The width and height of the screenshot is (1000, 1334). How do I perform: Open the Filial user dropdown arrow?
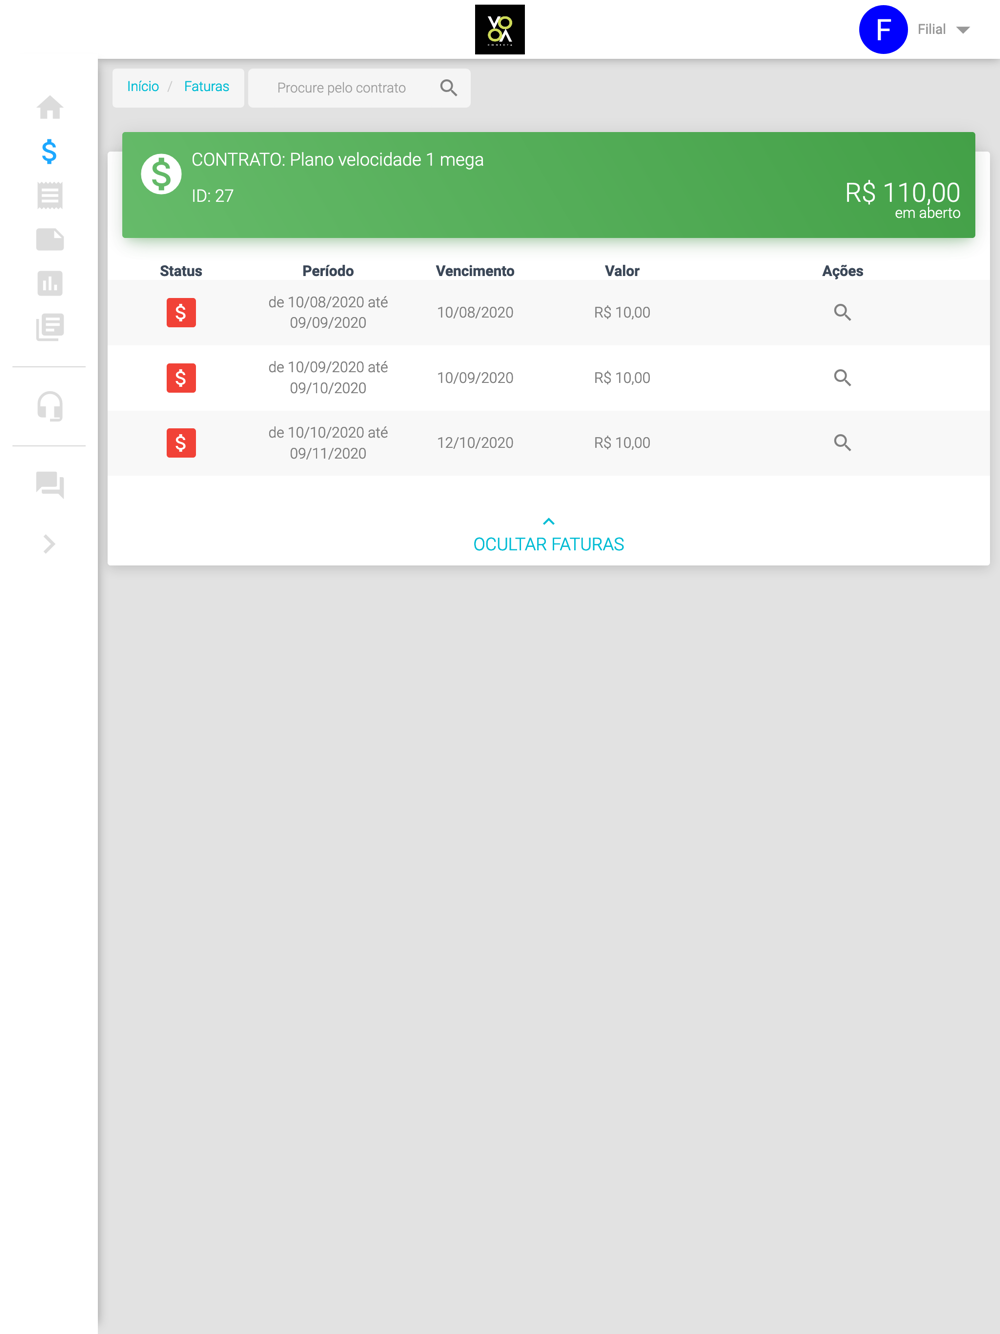tap(963, 30)
